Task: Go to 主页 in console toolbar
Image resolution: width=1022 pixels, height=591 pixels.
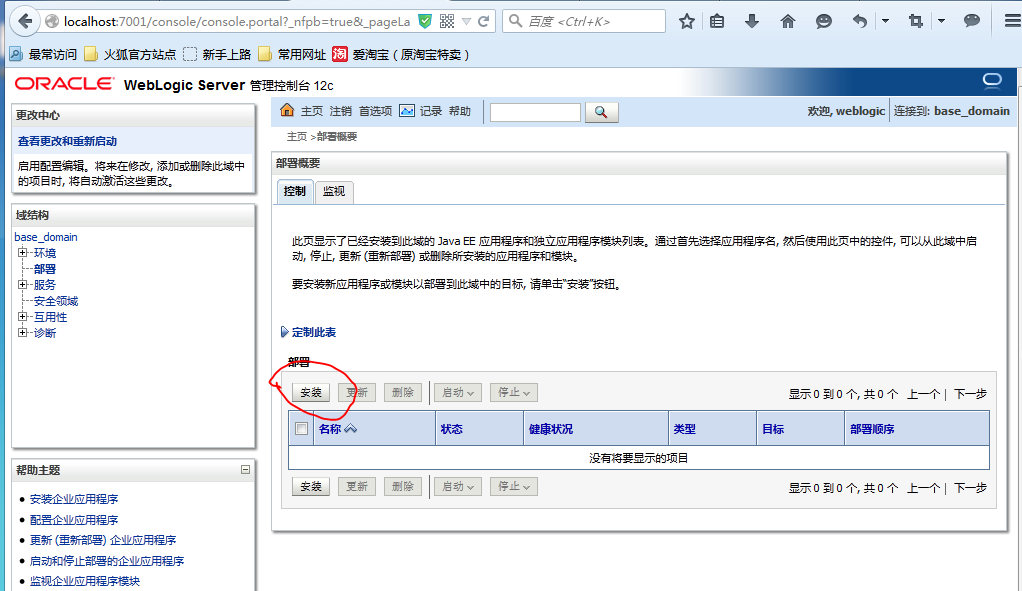Action: pyautogui.click(x=312, y=111)
